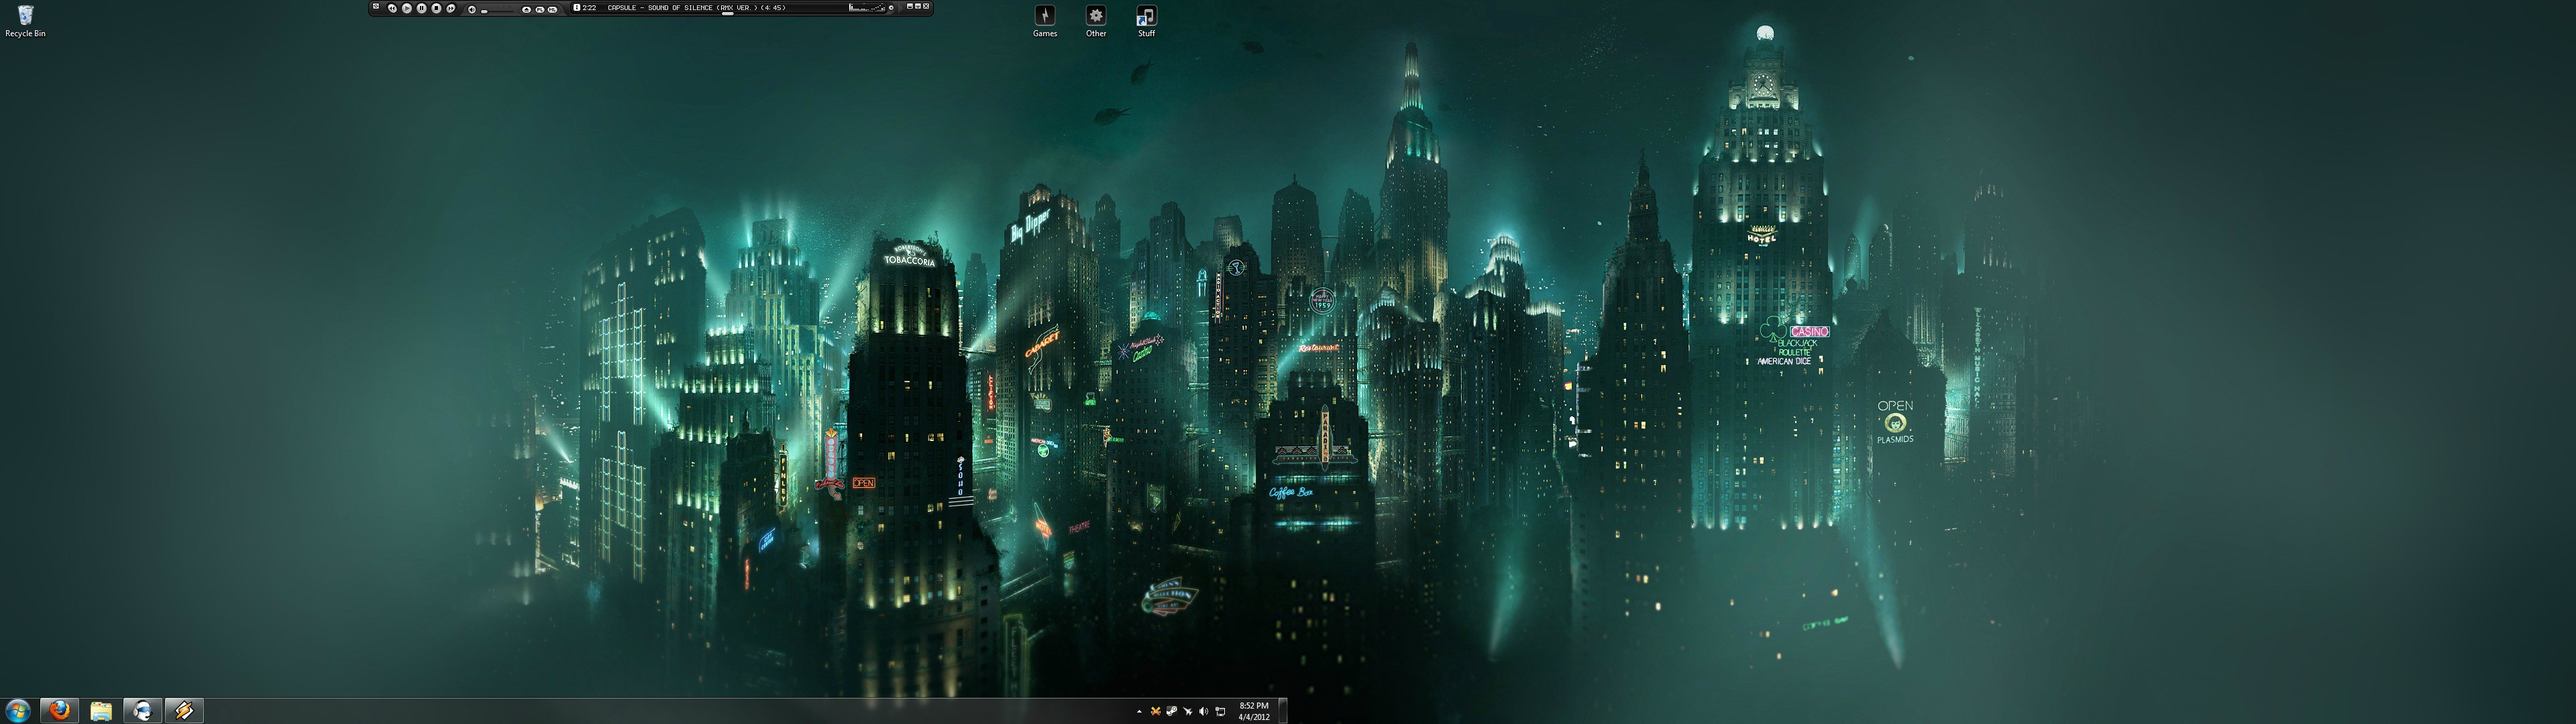Click the Winamp spectrum visualizer
This screenshot has height=724, width=2576.
click(866, 8)
